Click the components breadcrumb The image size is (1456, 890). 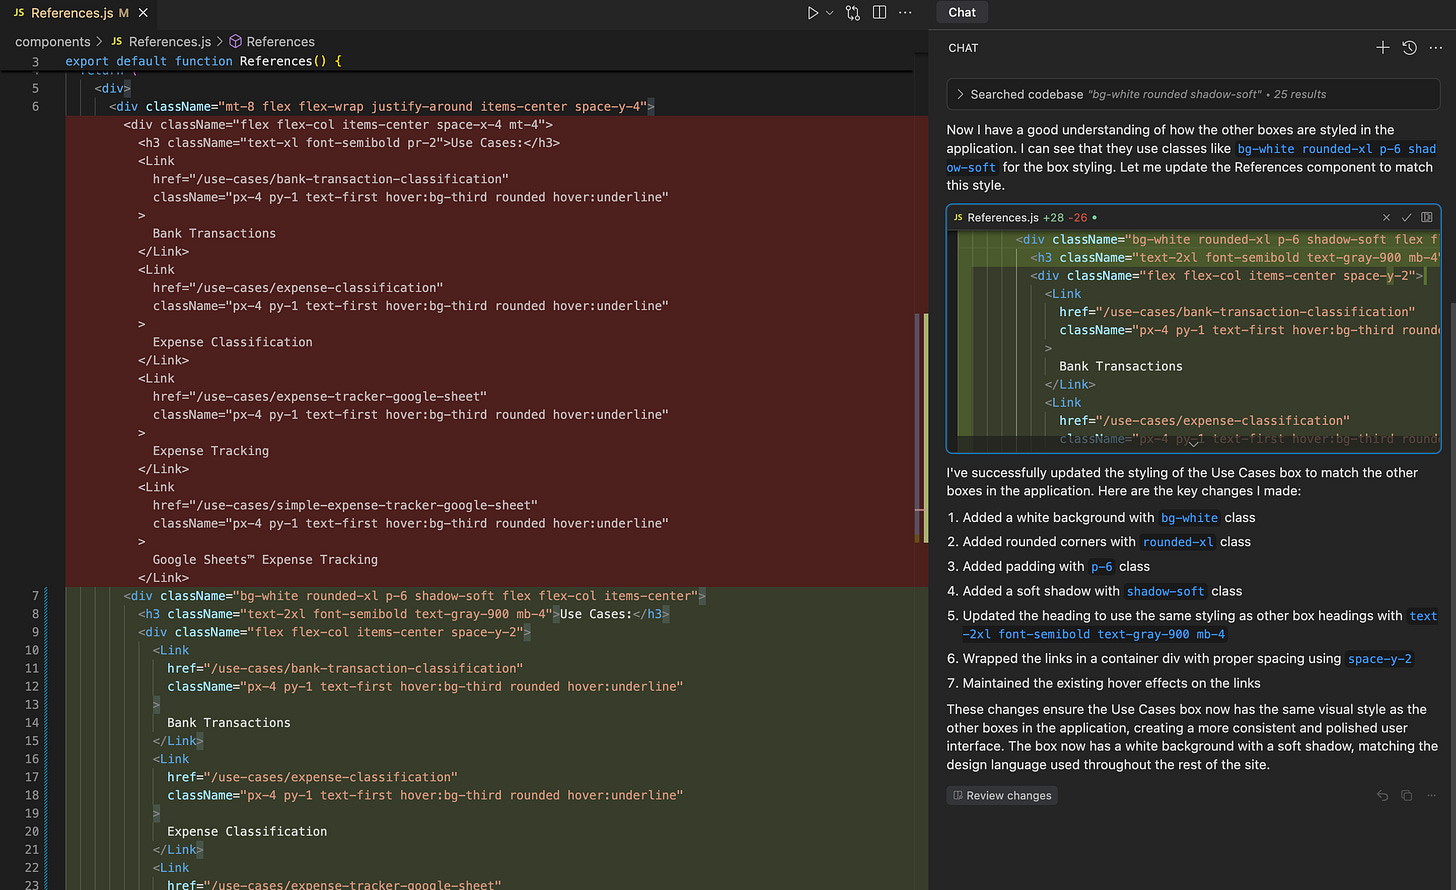point(52,42)
